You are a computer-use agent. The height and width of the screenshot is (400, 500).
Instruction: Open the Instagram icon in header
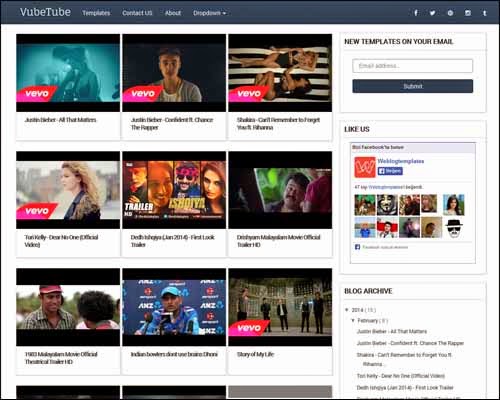click(468, 13)
